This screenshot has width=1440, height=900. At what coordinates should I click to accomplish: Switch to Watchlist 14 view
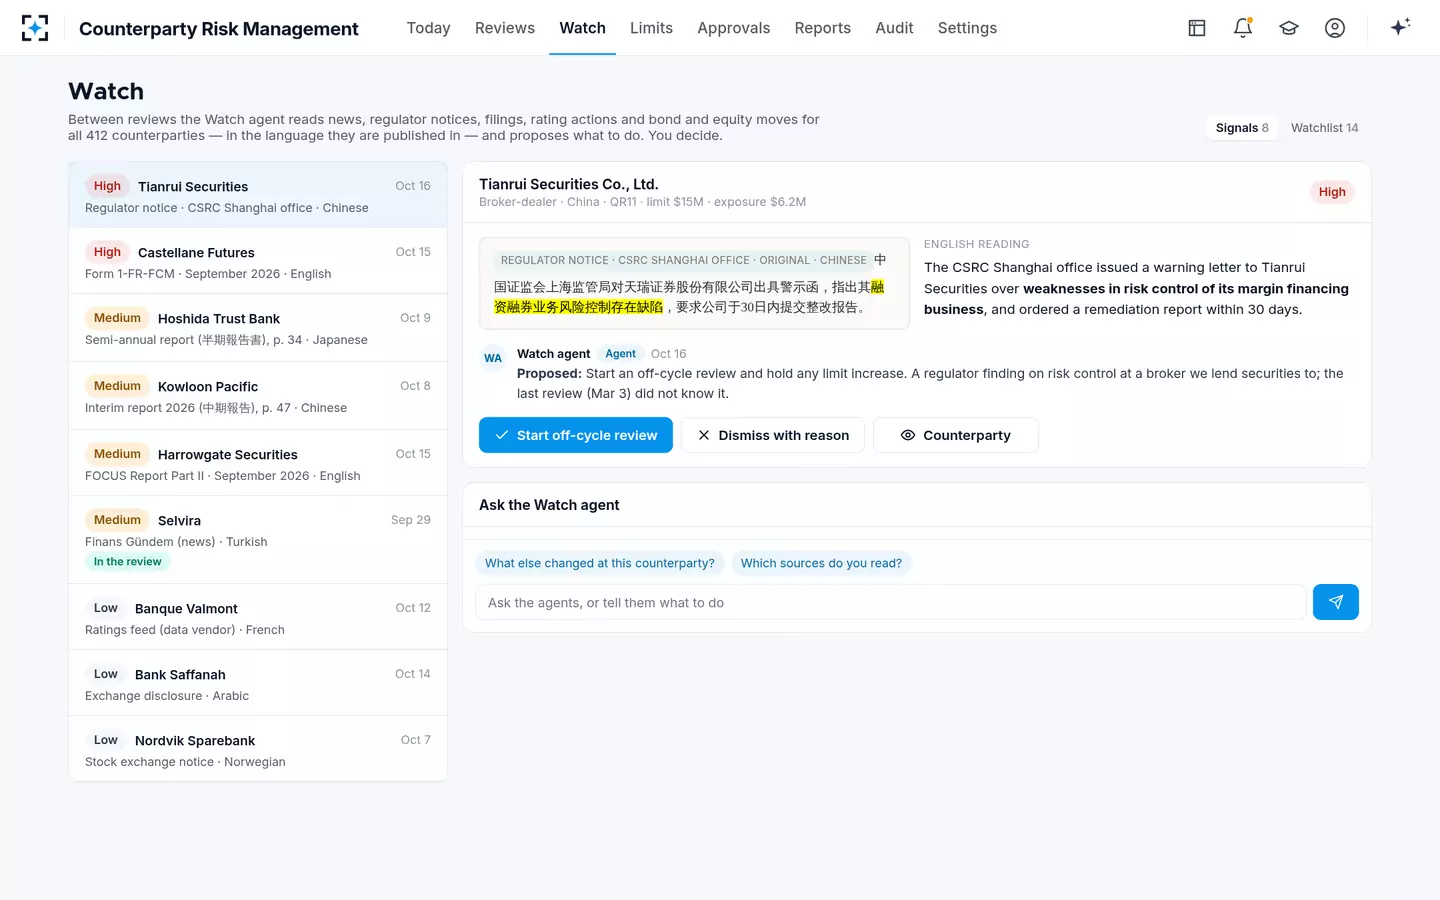(1324, 128)
